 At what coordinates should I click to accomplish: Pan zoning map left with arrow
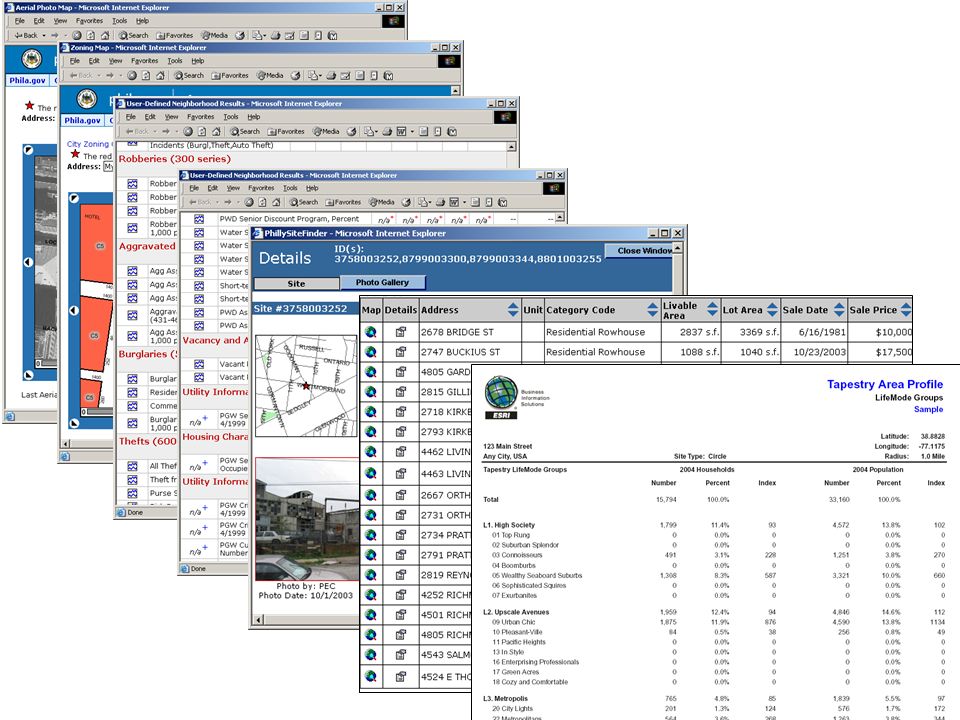tap(74, 310)
